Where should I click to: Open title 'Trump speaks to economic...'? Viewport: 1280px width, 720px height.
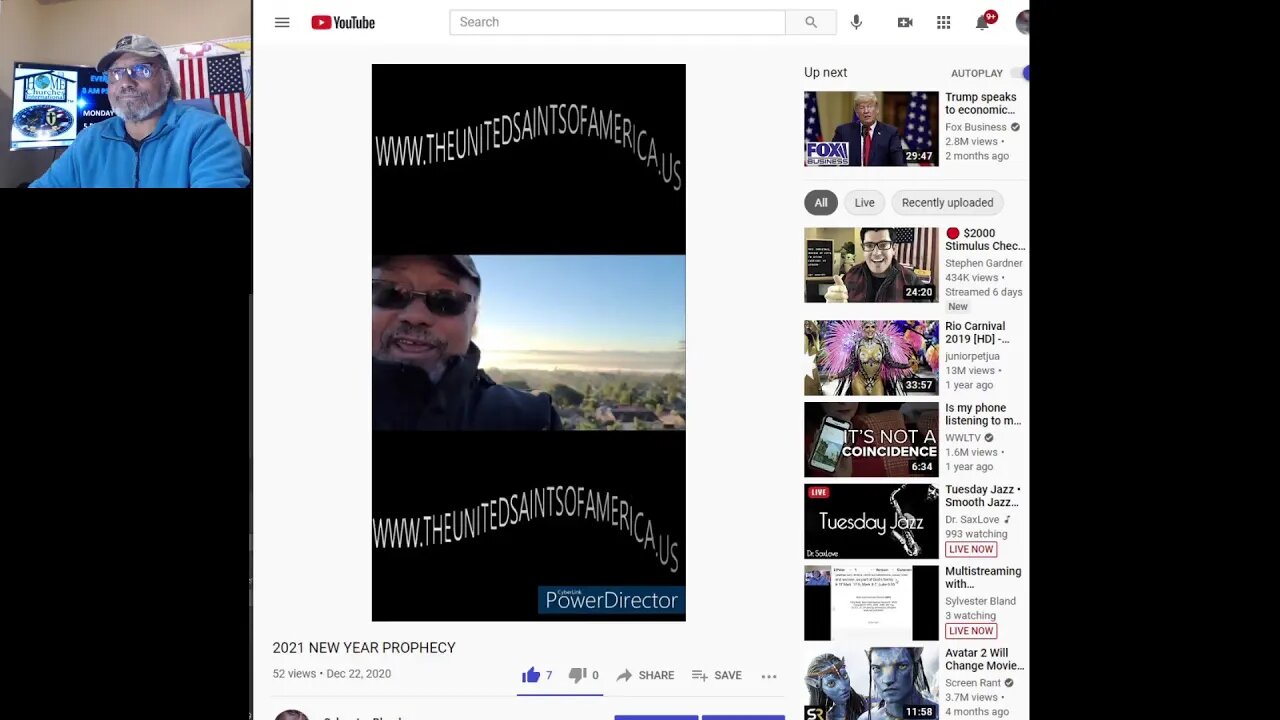(981, 104)
